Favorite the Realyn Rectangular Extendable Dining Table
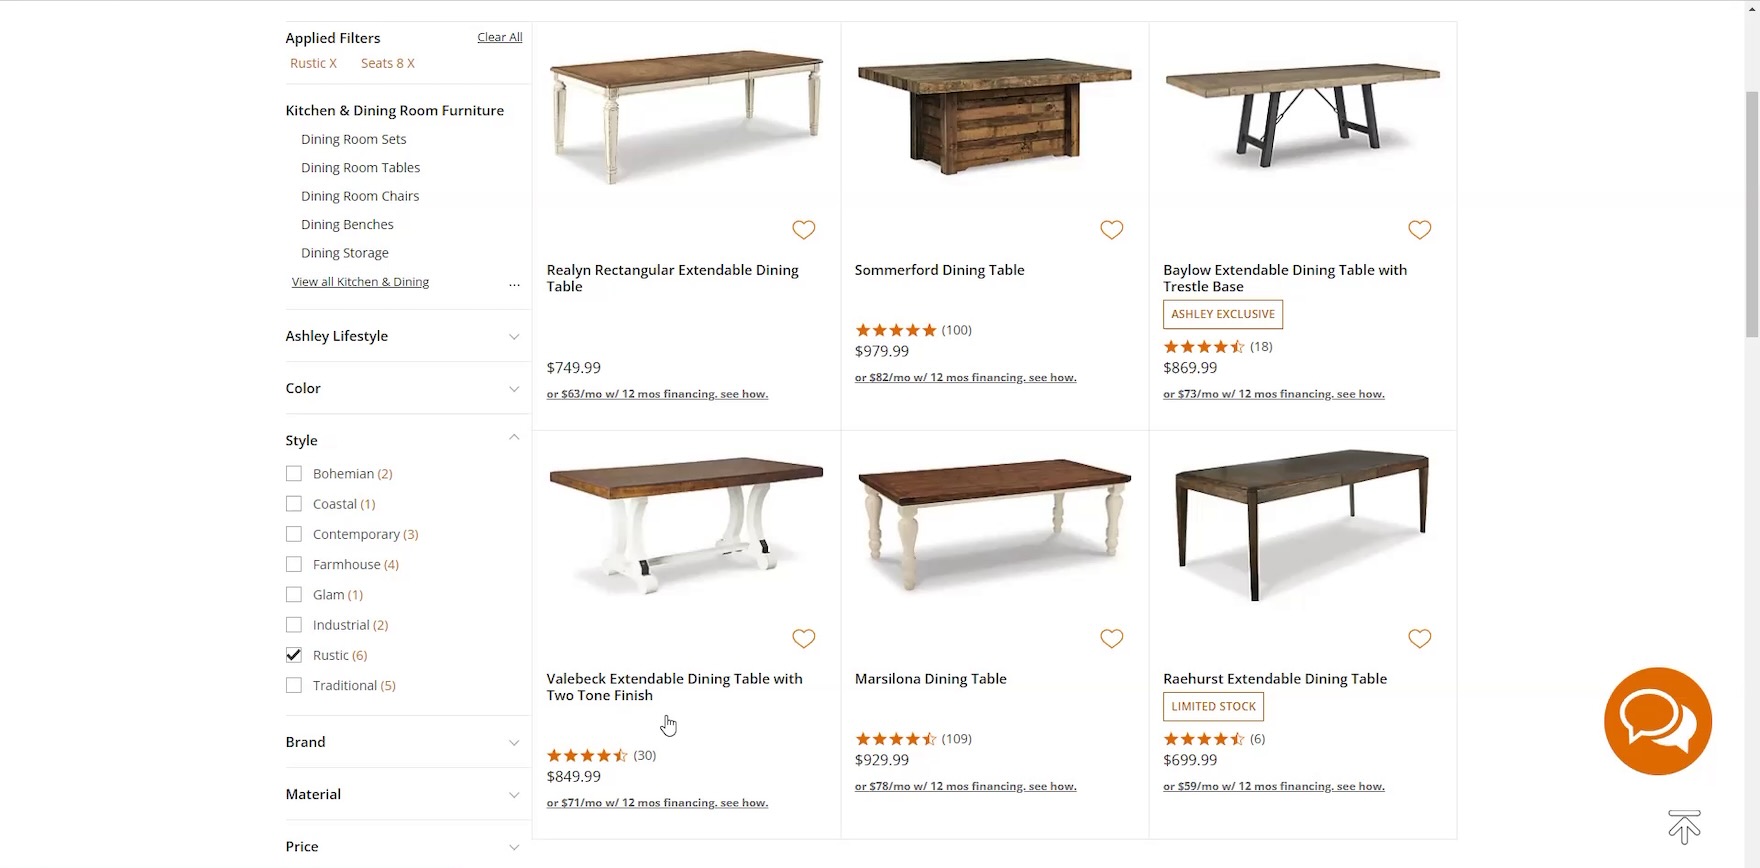The width and height of the screenshot is (1760, 868). pos(804,230)
